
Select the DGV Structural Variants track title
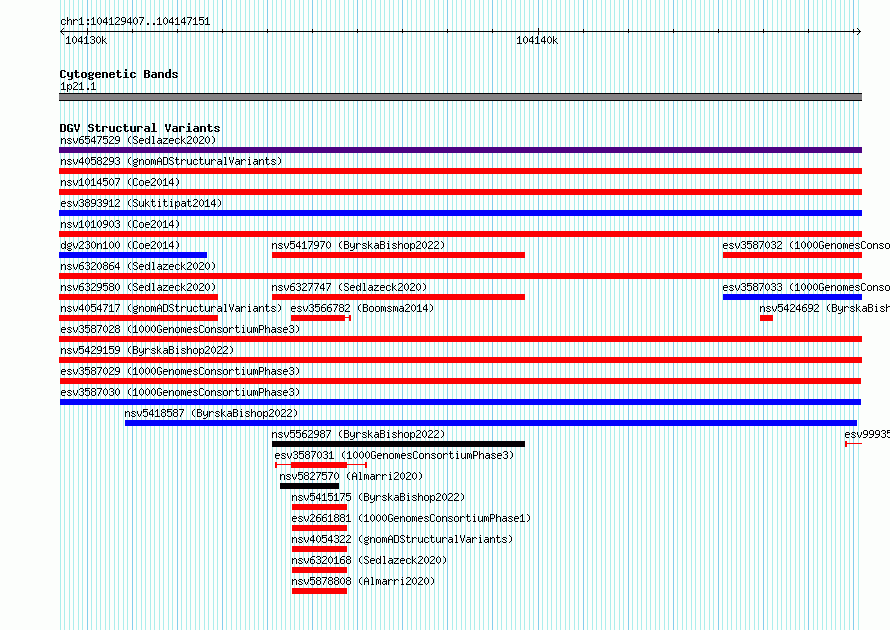140,128
